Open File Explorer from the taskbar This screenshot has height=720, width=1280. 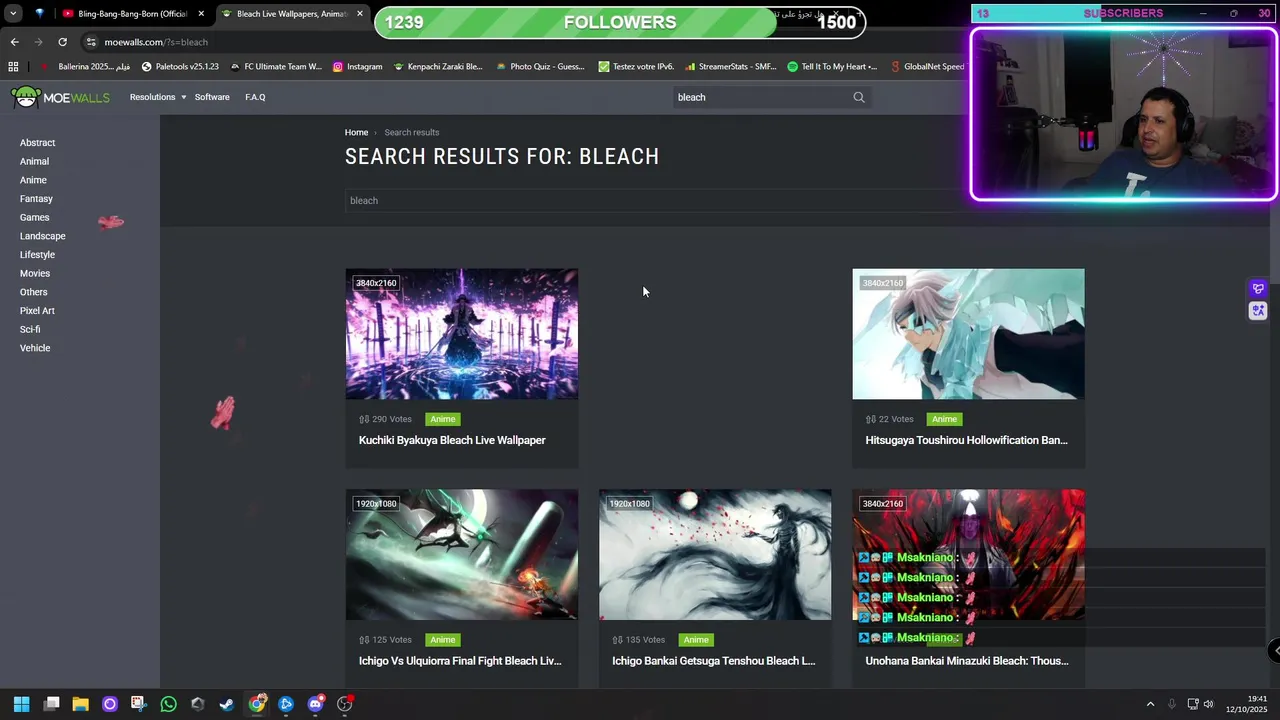point(81,704)
